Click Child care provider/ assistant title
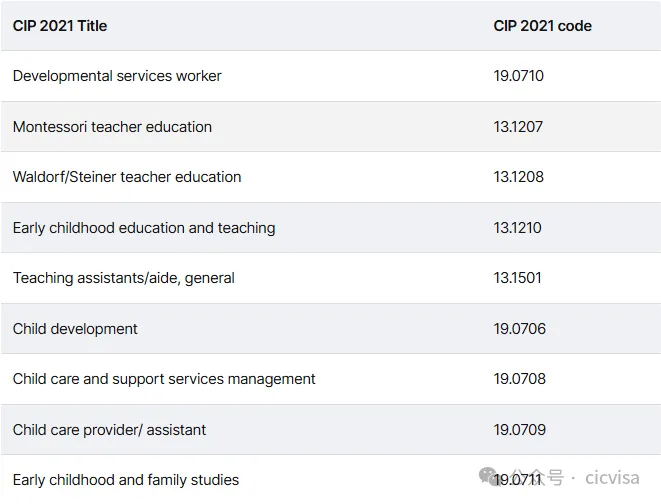Image resolution: width=661 pixels, height=504 pixels. pos(109,430)
